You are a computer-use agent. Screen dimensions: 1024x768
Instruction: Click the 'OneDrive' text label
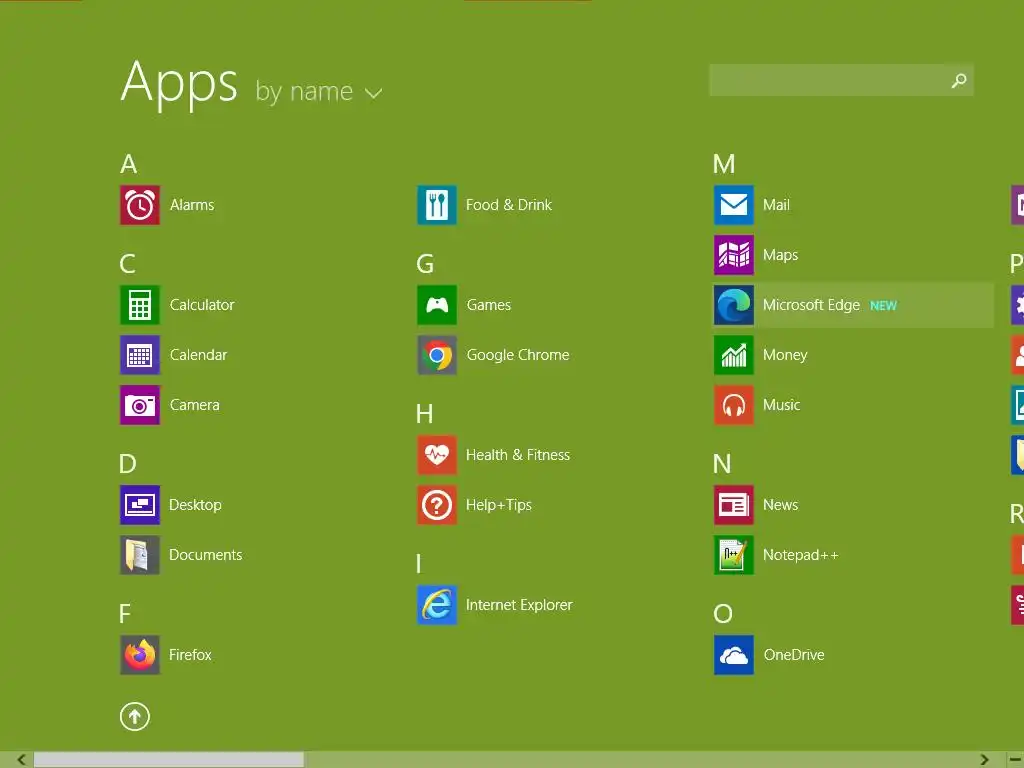794,655
